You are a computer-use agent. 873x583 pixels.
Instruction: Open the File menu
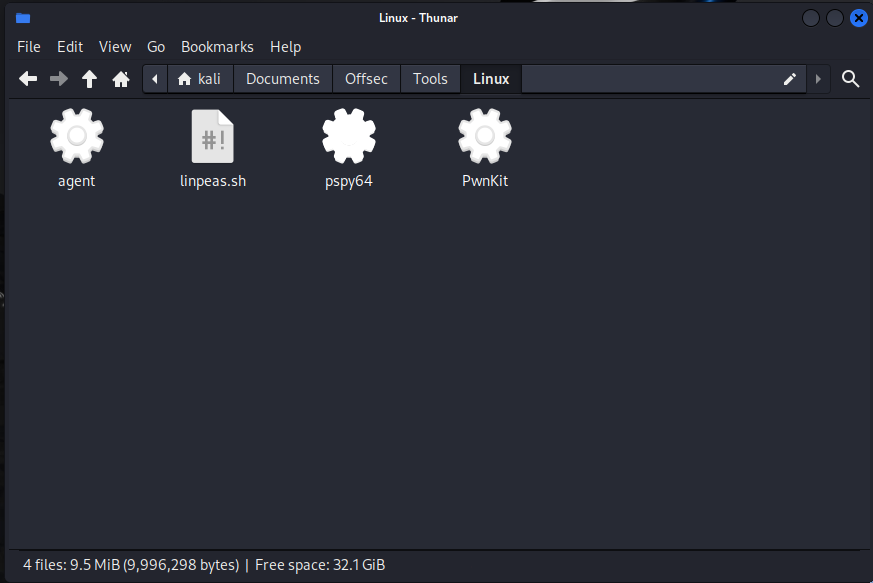click(29, 47)
